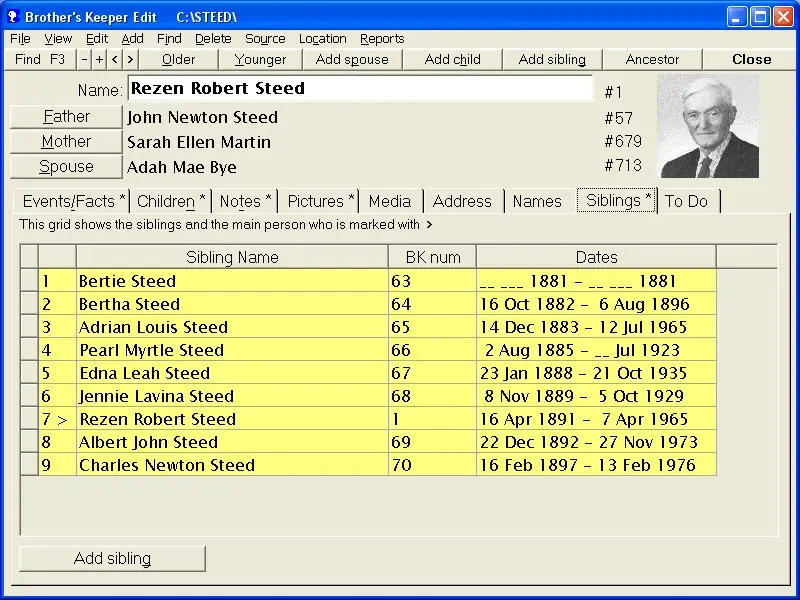Click spouse's name Adah Mae Bye

coord(182,167)
